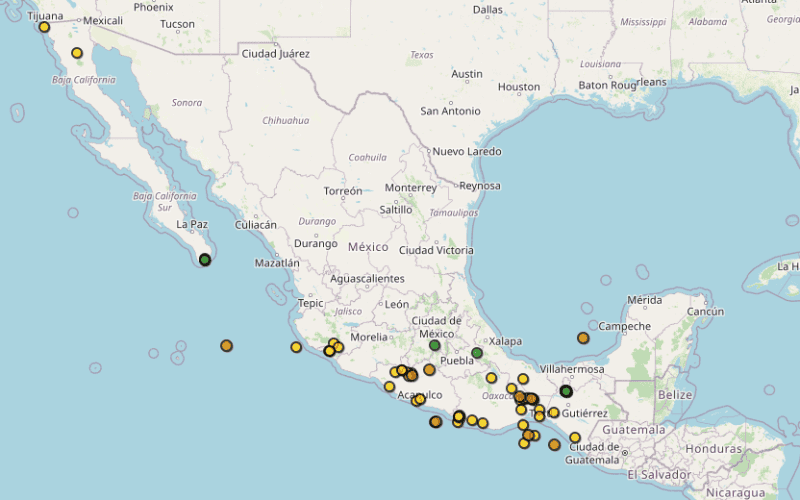Image resolution: width=800 pixels, height=500 pixels.
Task: Select the yellow marker in northern Baja California
Action: point(77,53)
